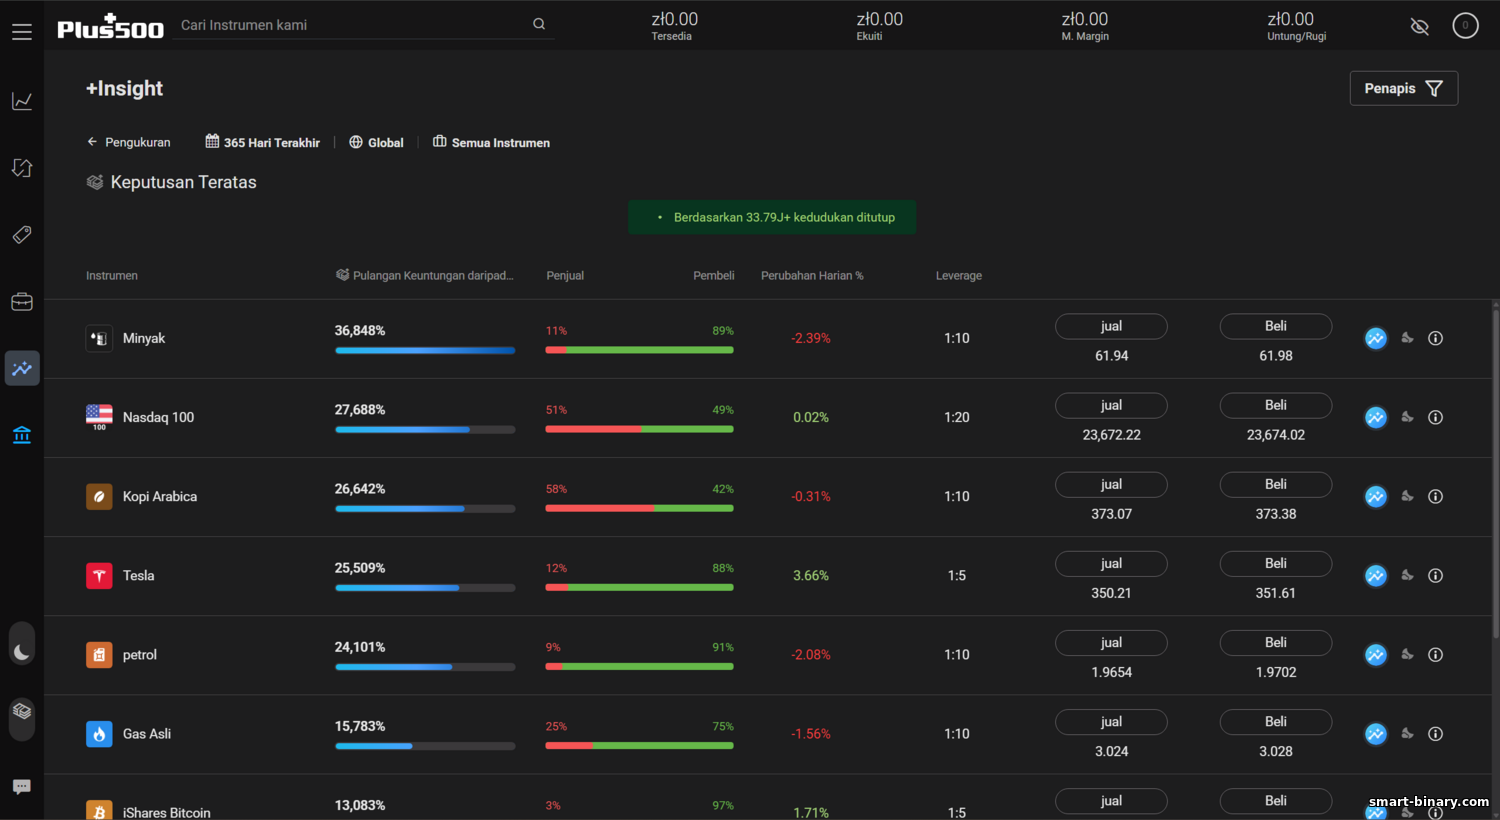This screenshot has width=1500, height=820.
Task: Open the portfolio briefcase icon in the sidebar
Action: [22, 302]
